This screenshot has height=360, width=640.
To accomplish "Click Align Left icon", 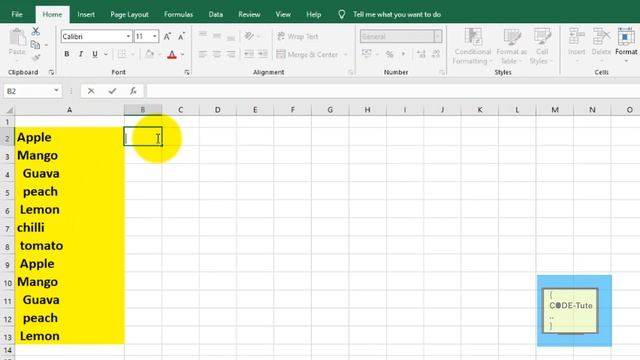I will coord(203,54).
